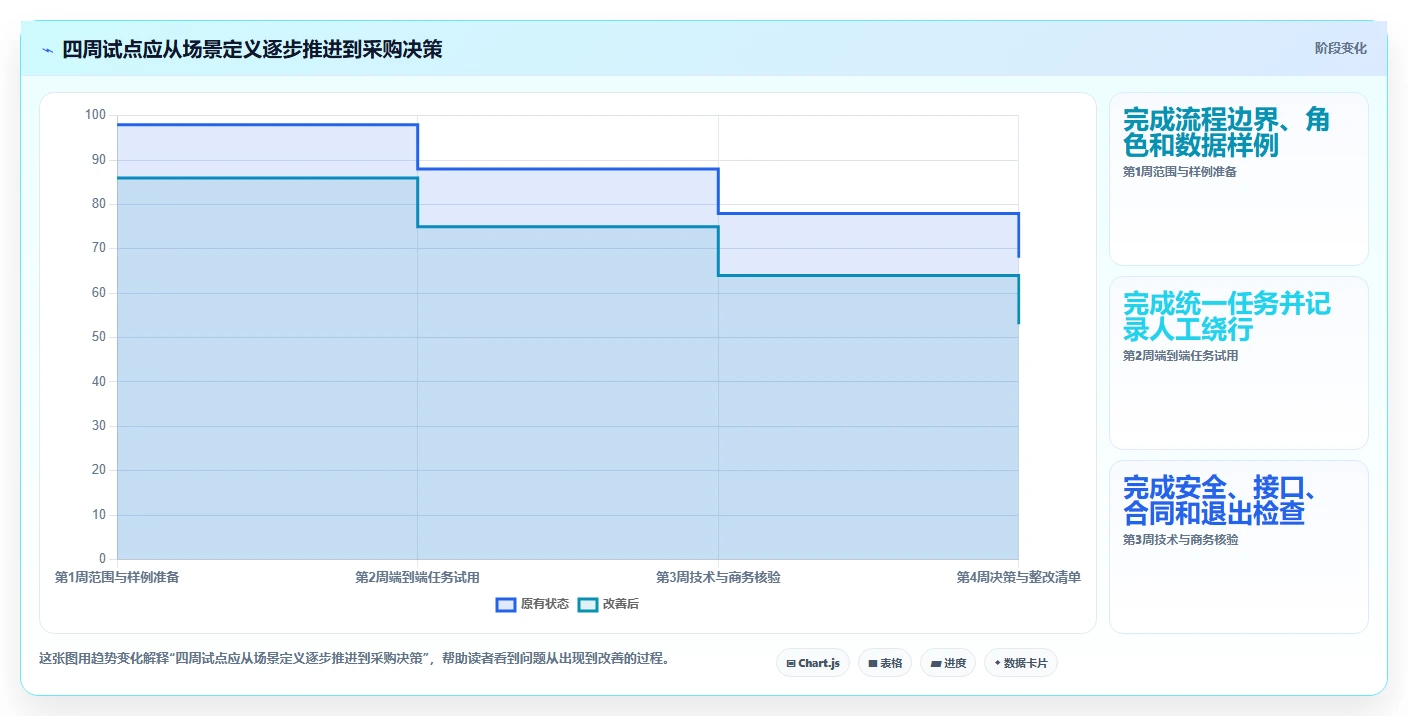1408x716 pixels.
Task: Click x-axis label 第4周决策与整改清单
Action: click(1018, 577)
